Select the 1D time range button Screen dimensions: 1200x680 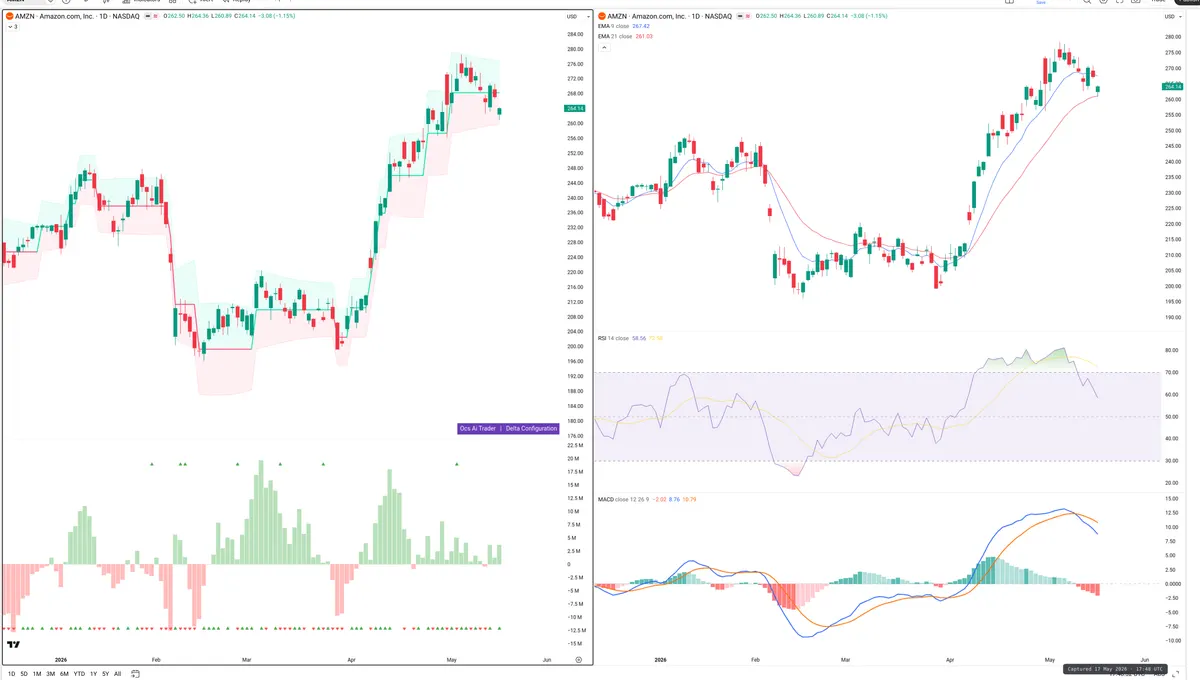(x=11, y=674)
